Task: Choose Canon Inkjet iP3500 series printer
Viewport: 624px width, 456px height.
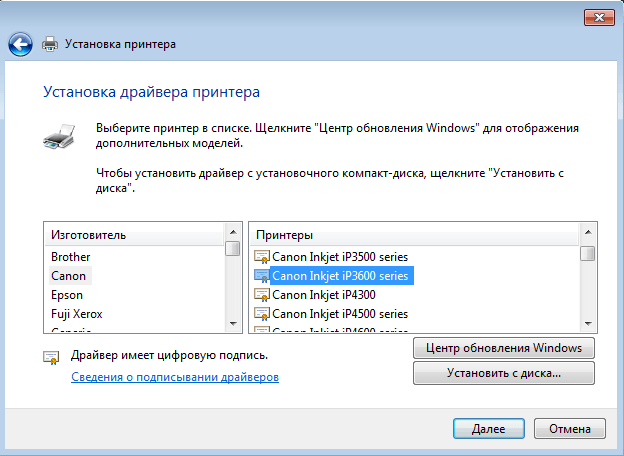Action: point(340,257)
